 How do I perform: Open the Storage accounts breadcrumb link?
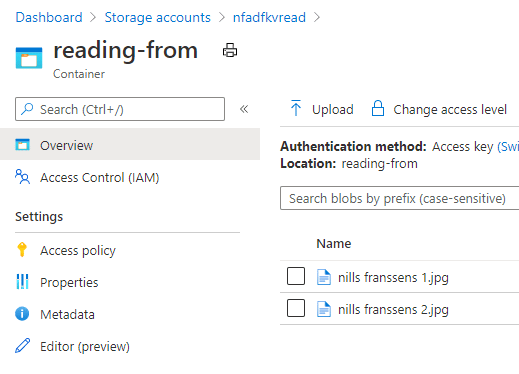(x=158, y=17)
